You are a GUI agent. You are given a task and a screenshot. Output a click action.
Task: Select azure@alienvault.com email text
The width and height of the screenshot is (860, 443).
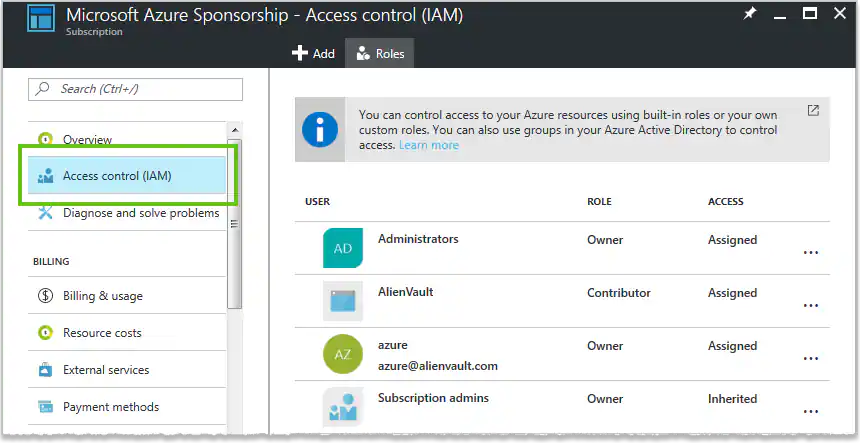438,366
